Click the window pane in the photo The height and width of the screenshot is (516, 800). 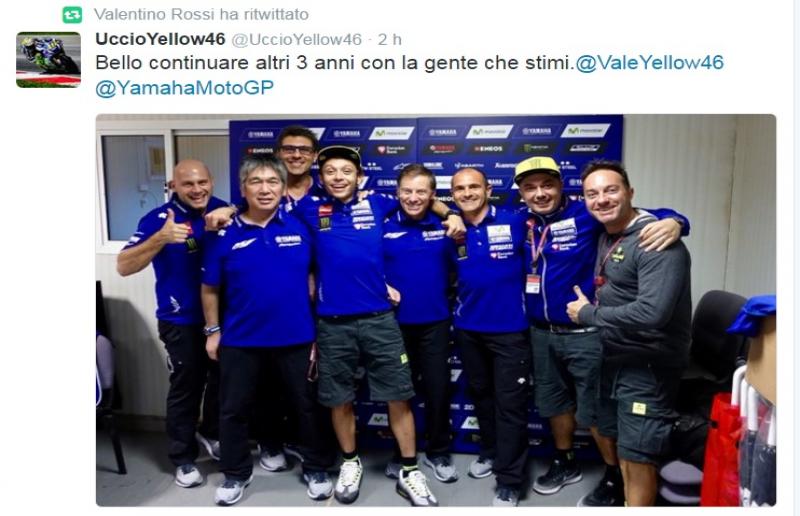pyautogui.click(x=134, y=187)
